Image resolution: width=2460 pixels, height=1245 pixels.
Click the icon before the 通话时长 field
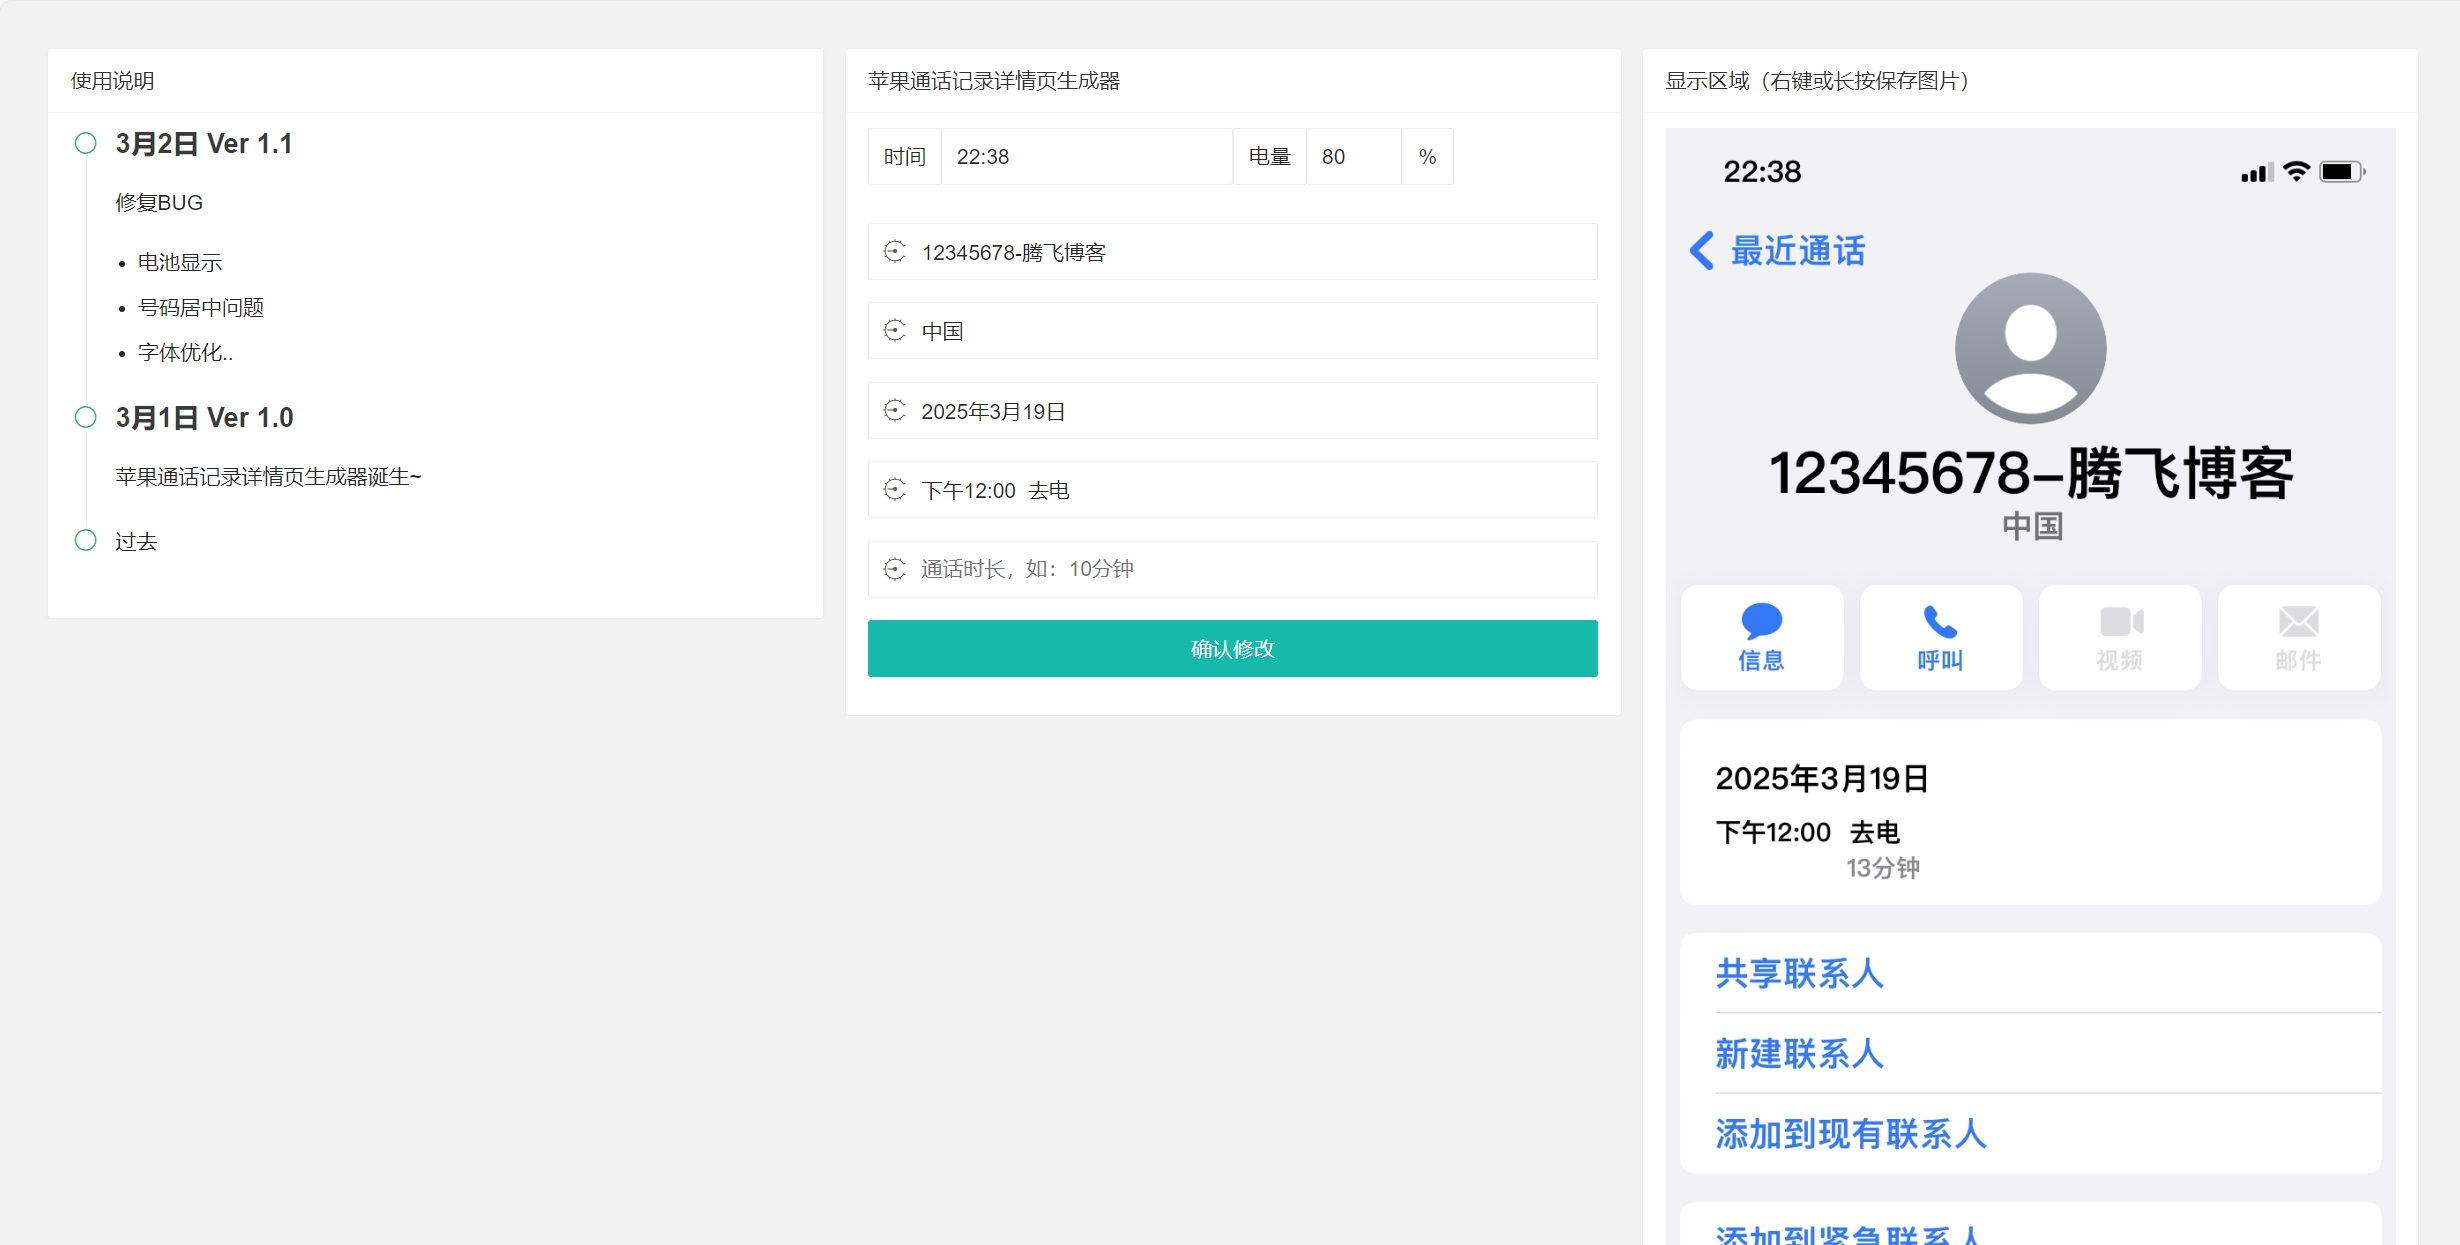pos(894,569)
